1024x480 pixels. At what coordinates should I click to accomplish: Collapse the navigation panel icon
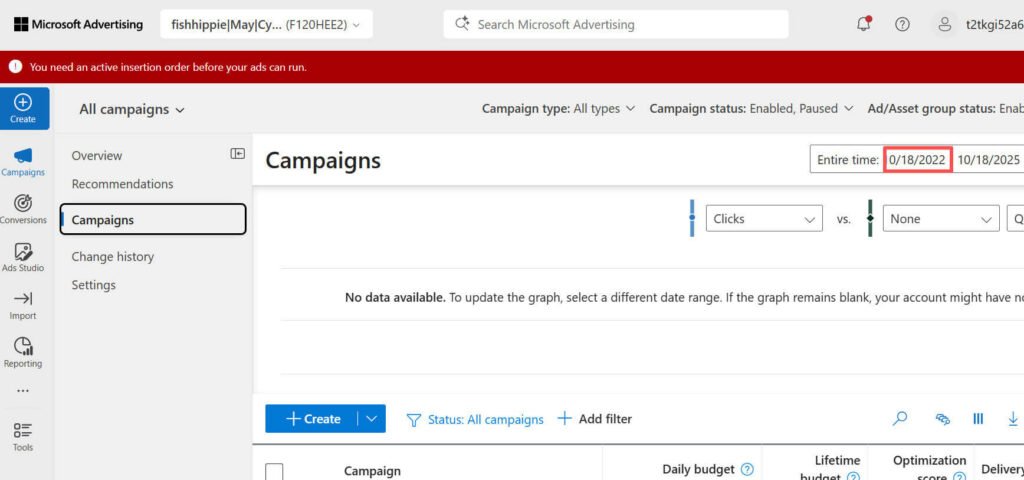(237, 153)
